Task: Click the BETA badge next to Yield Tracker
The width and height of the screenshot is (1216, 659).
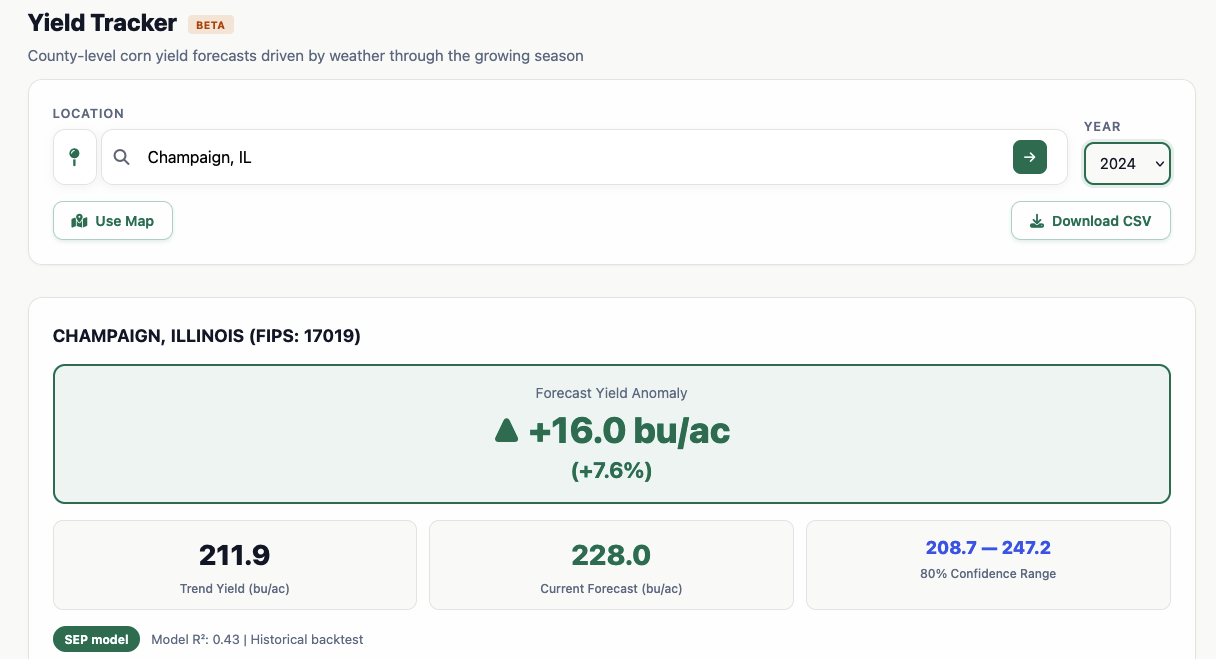Action: tap(211, 24)
